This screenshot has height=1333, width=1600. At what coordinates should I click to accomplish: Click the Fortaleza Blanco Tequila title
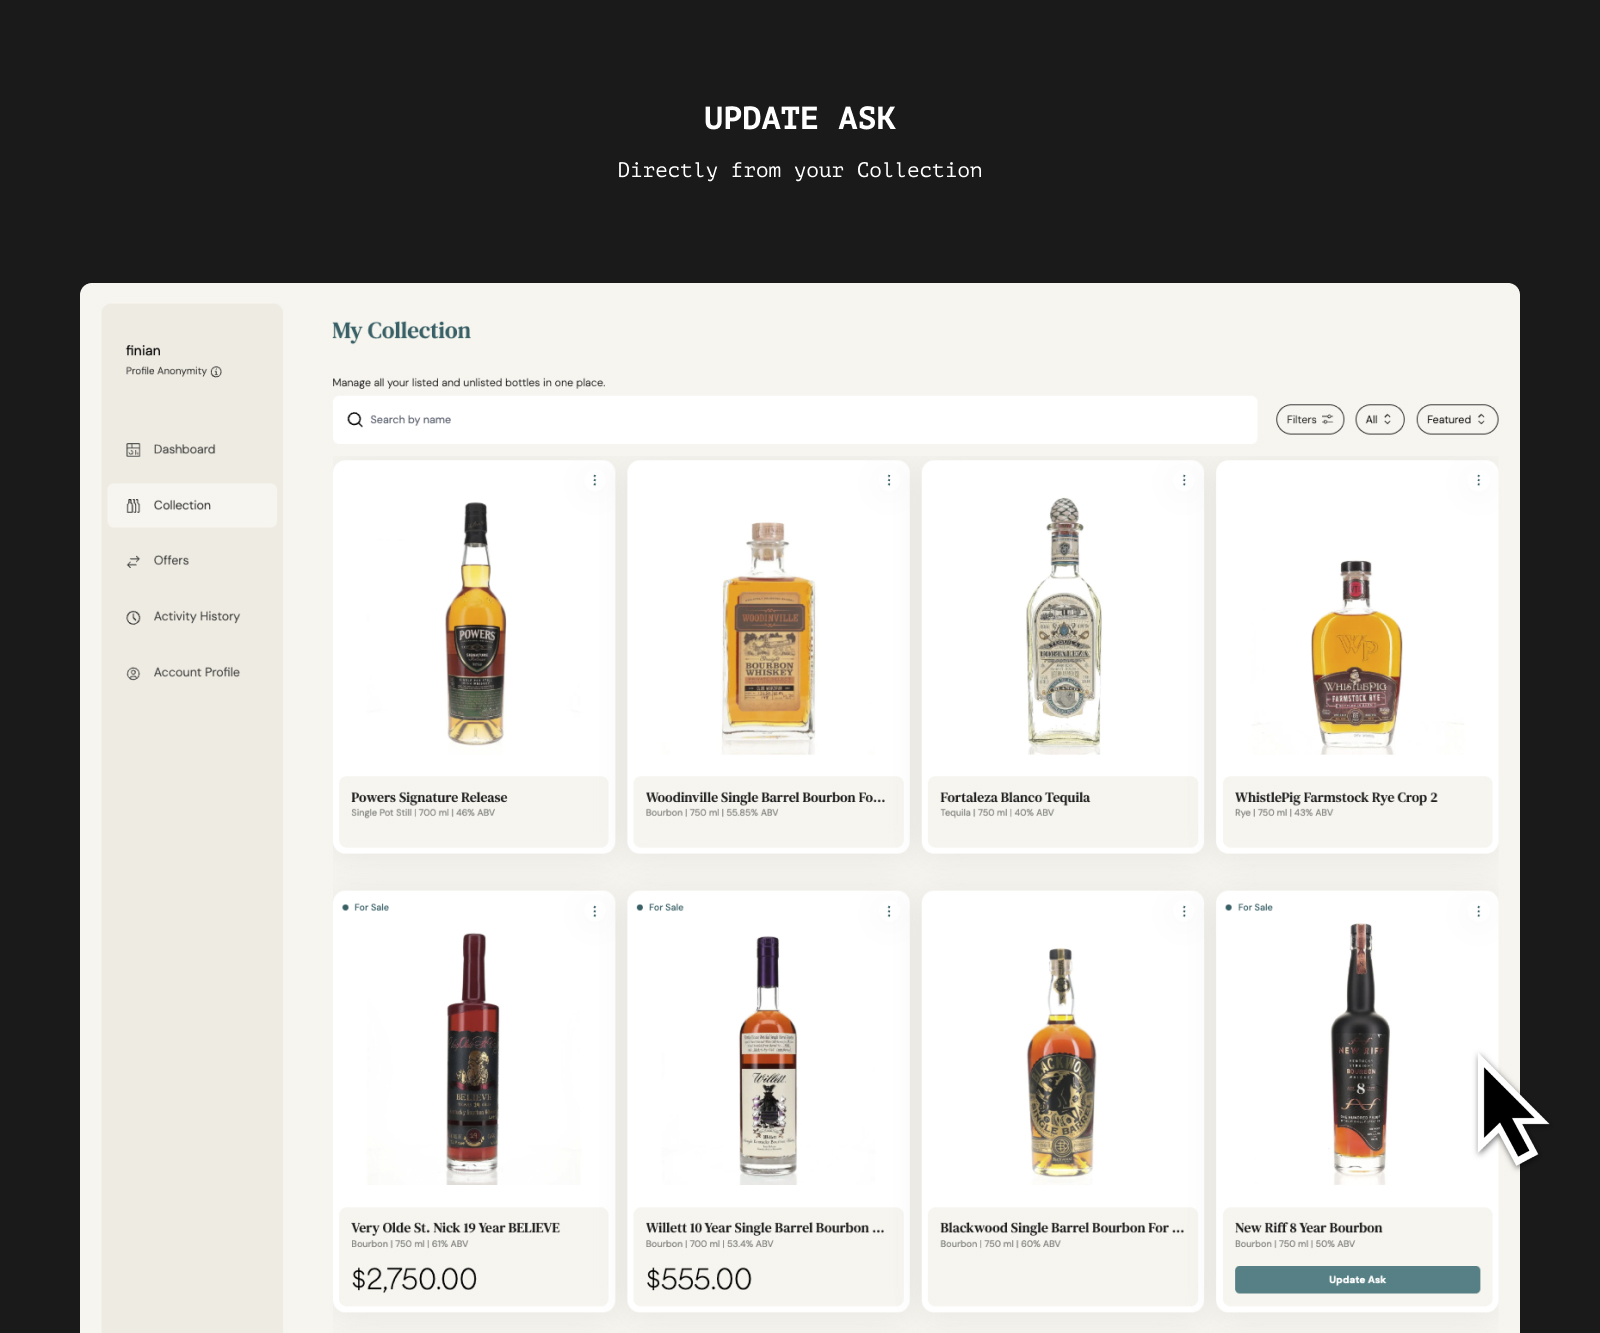[x=1015, y=798]
